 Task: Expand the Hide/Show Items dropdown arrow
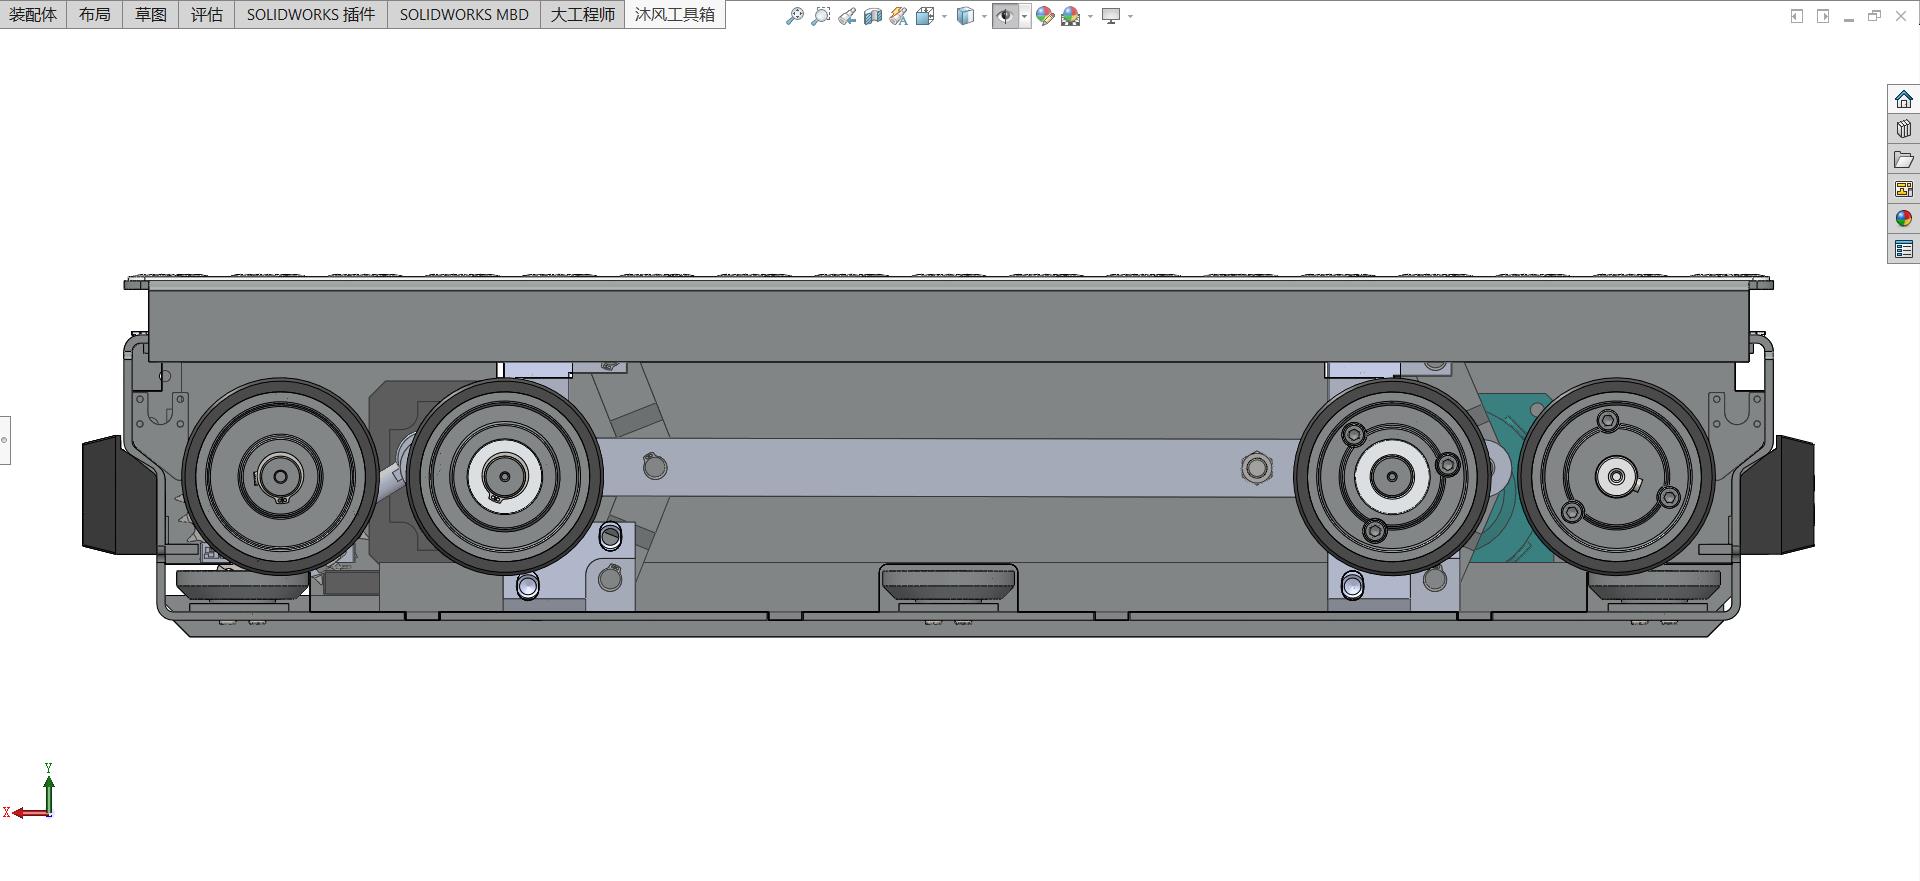(x=1024, y=16)
